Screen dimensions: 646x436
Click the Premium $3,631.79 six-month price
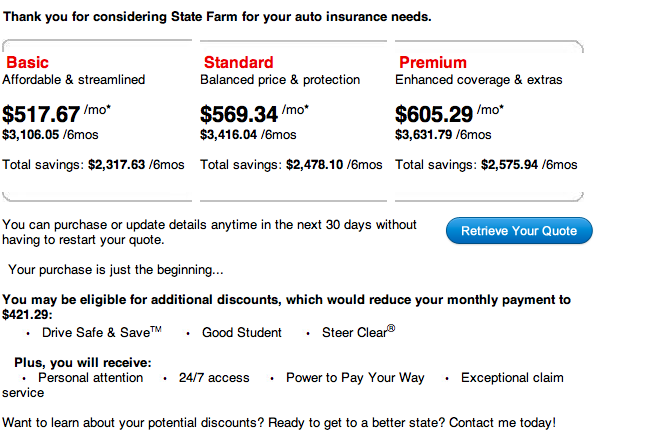[424, 135]
